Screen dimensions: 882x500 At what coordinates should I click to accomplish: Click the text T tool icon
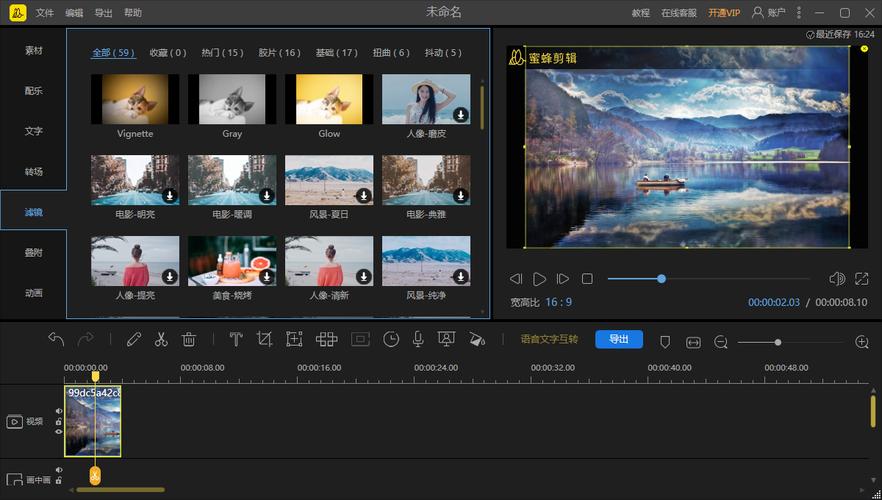click(x=236, y=340)
